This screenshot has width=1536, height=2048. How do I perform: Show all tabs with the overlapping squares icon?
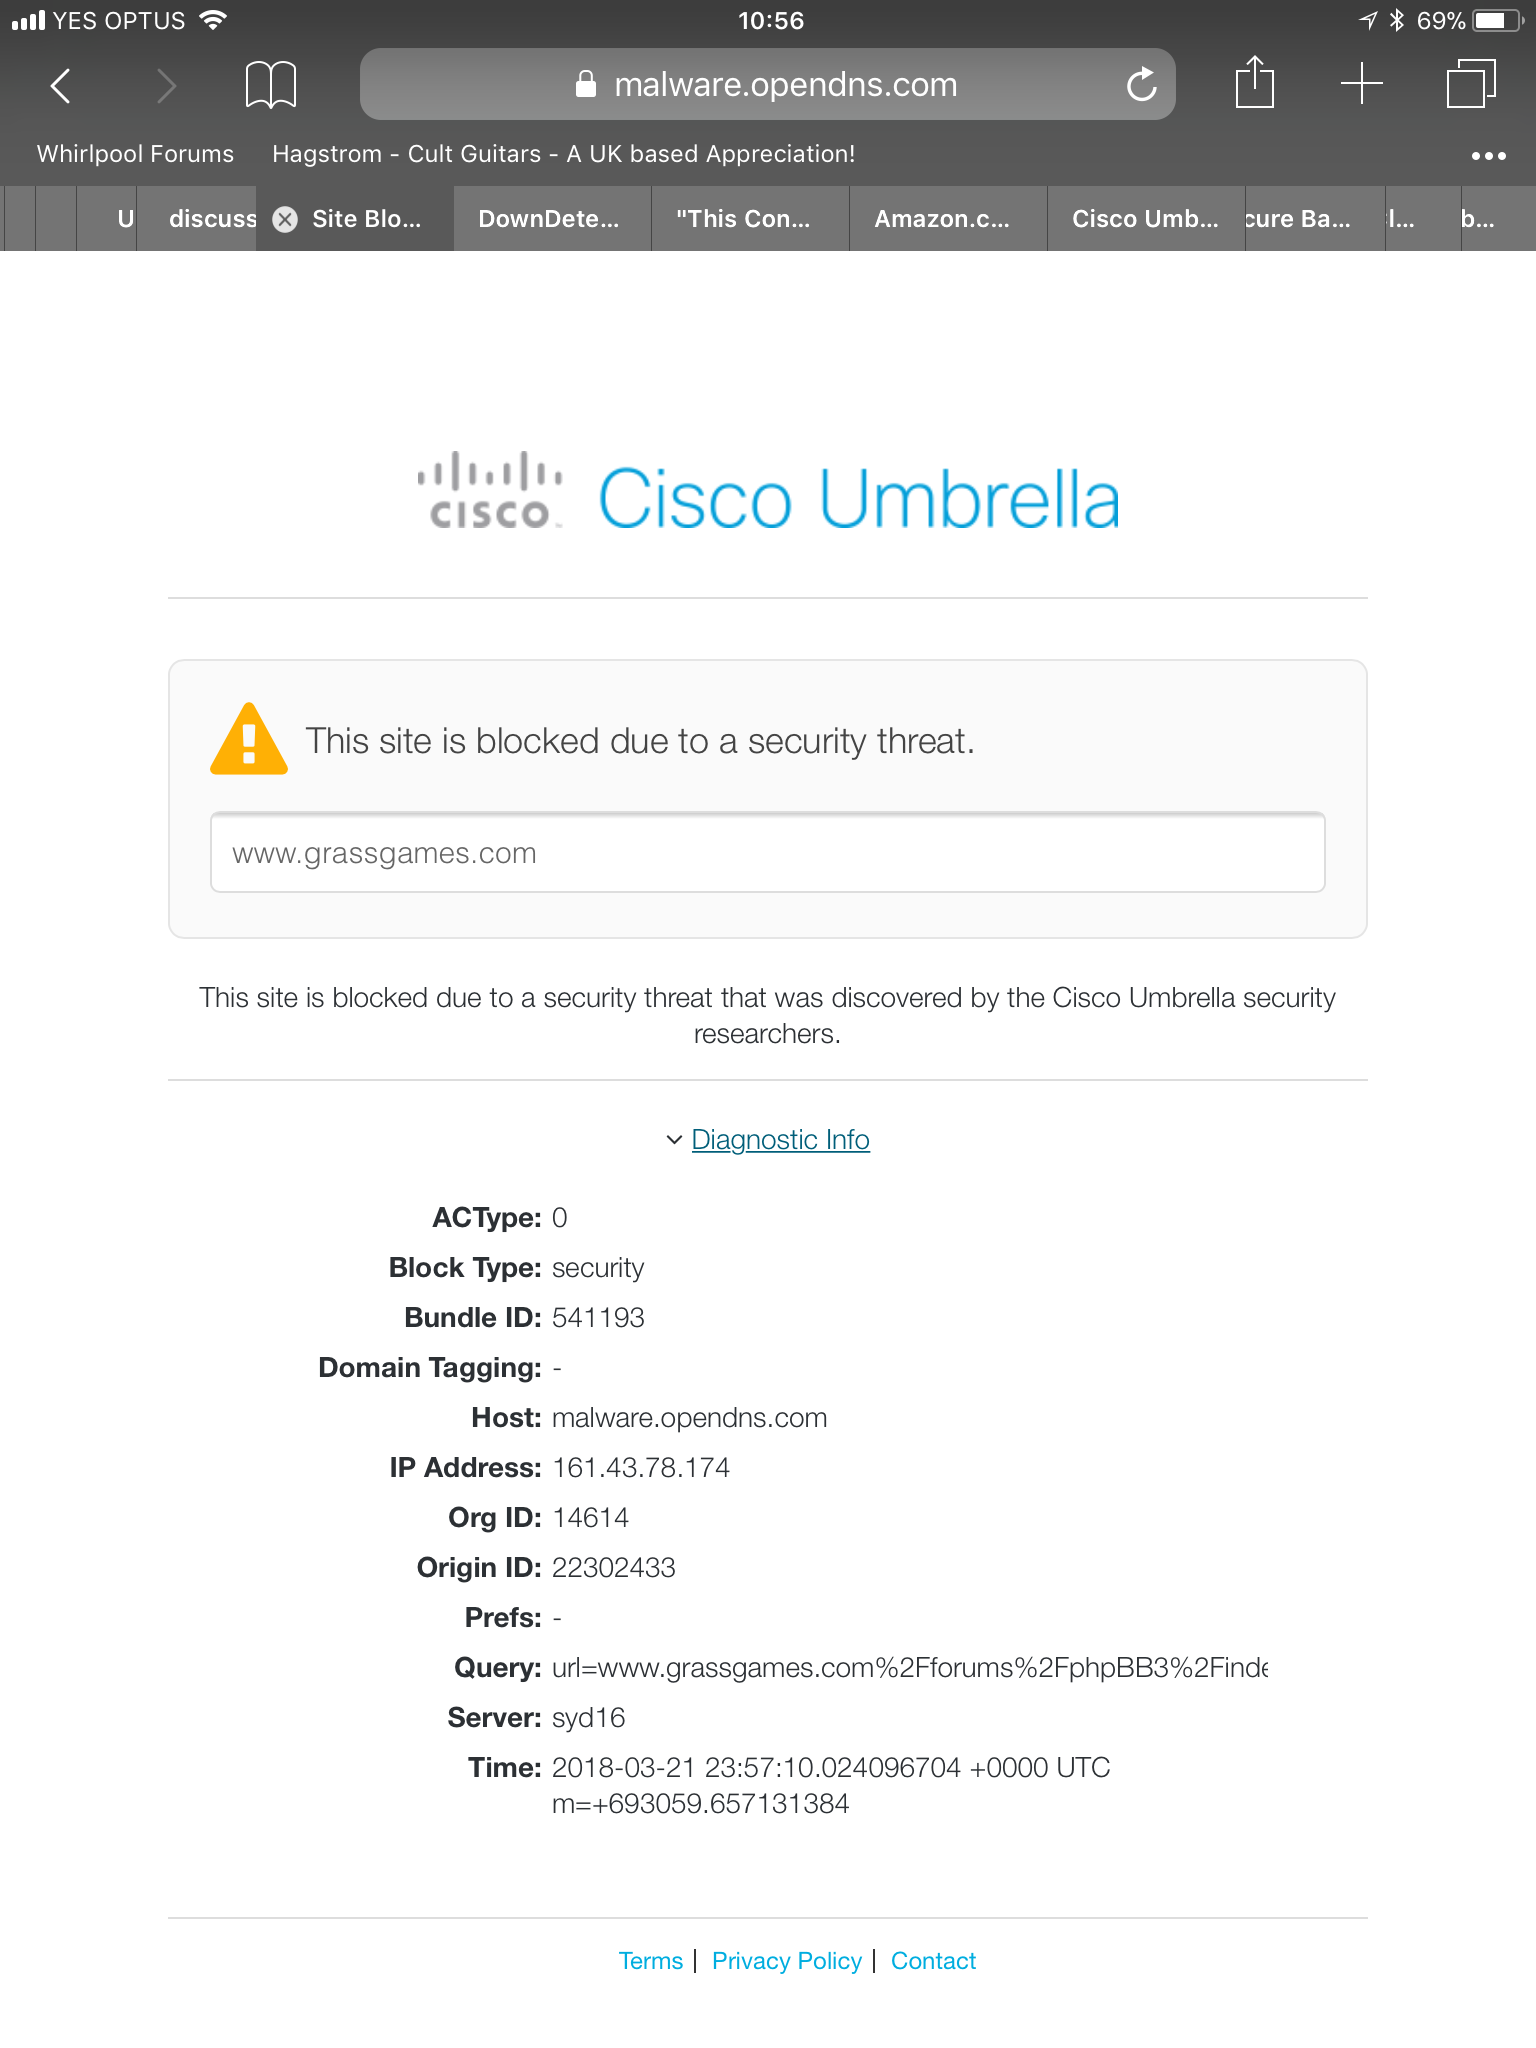pos(1471,84)
